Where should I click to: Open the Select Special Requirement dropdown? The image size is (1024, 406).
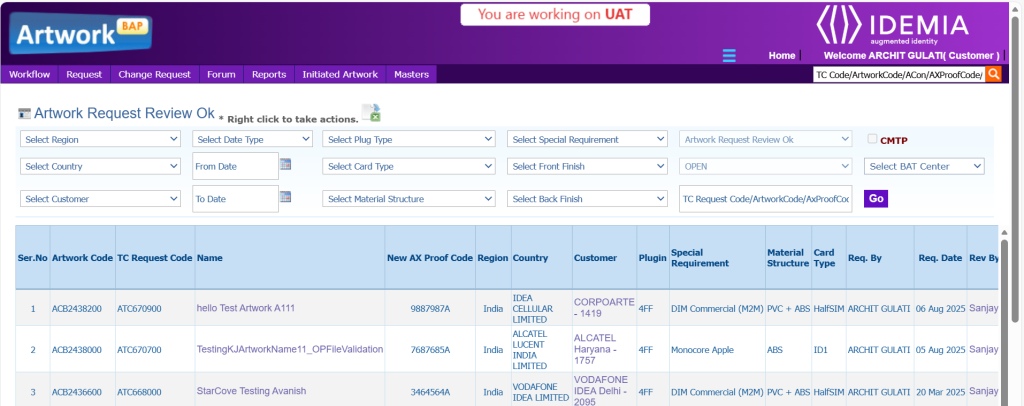tap(587, 139)
